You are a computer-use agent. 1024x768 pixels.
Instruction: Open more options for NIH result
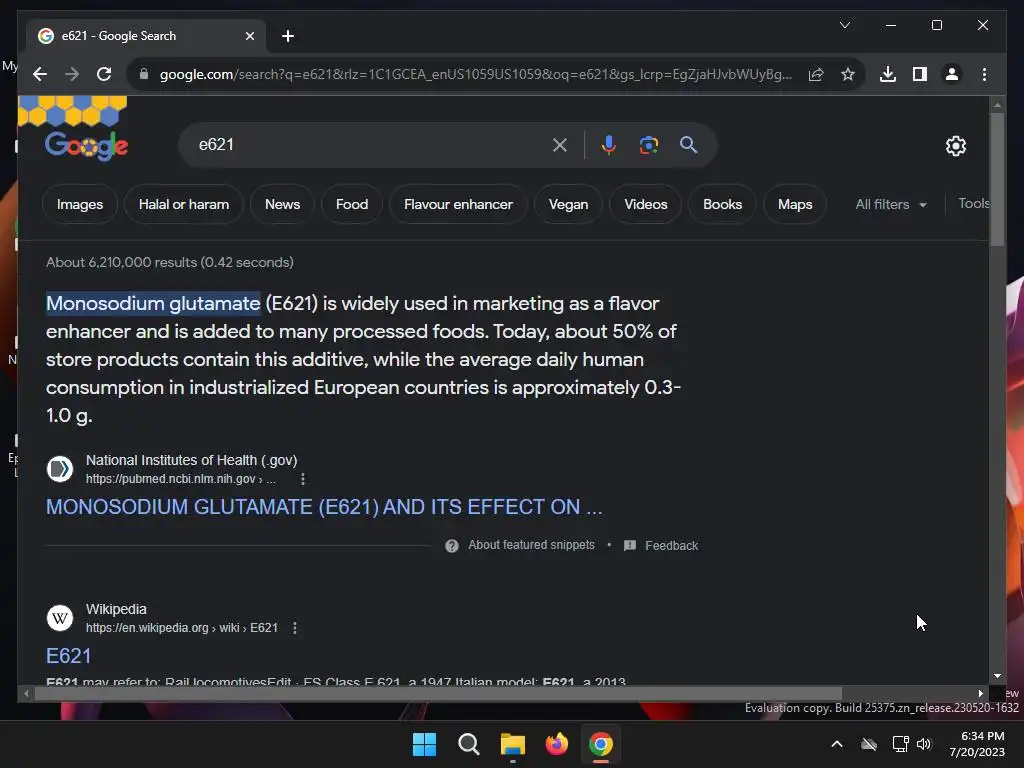[302, 479]
